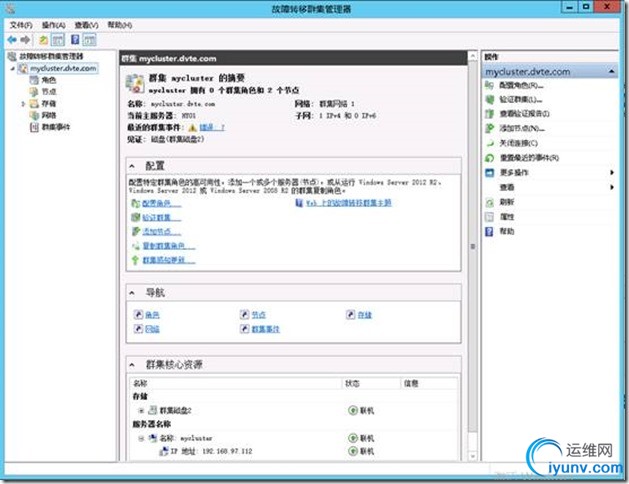The height and width of the screenshot is (484, 629).
Task: Click the center pane scroll down arrow
Action: tap(473, 456)
